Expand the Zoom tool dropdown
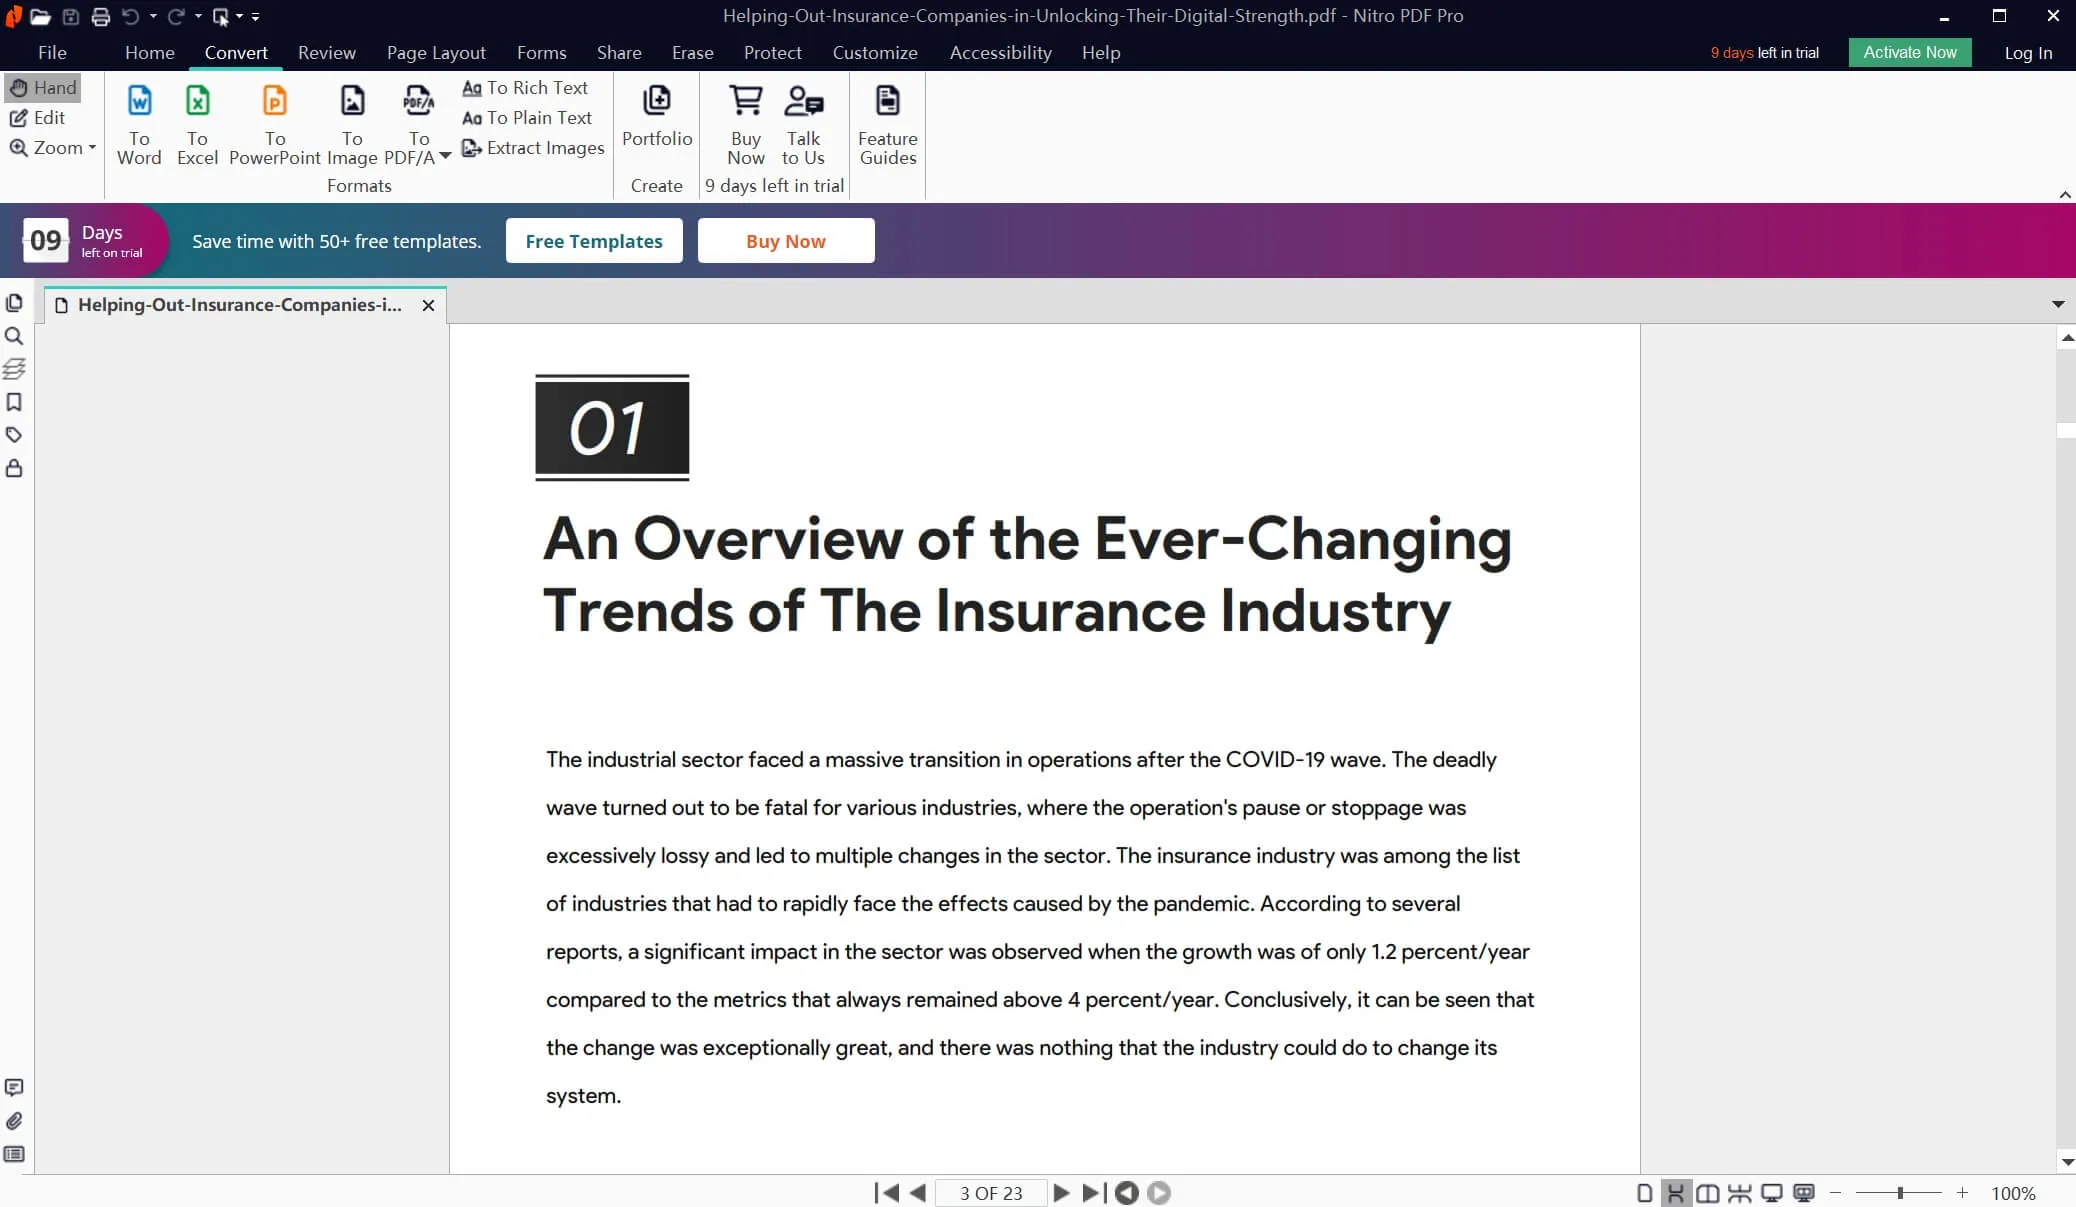 pos(92,148)
